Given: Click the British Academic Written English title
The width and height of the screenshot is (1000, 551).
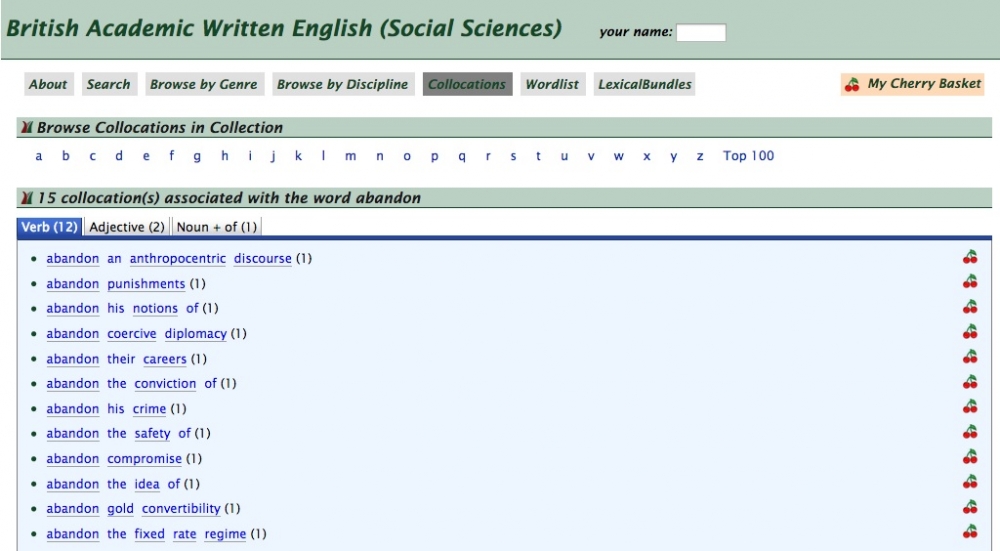Looking at the screenshot, I should tap(284, 28).
